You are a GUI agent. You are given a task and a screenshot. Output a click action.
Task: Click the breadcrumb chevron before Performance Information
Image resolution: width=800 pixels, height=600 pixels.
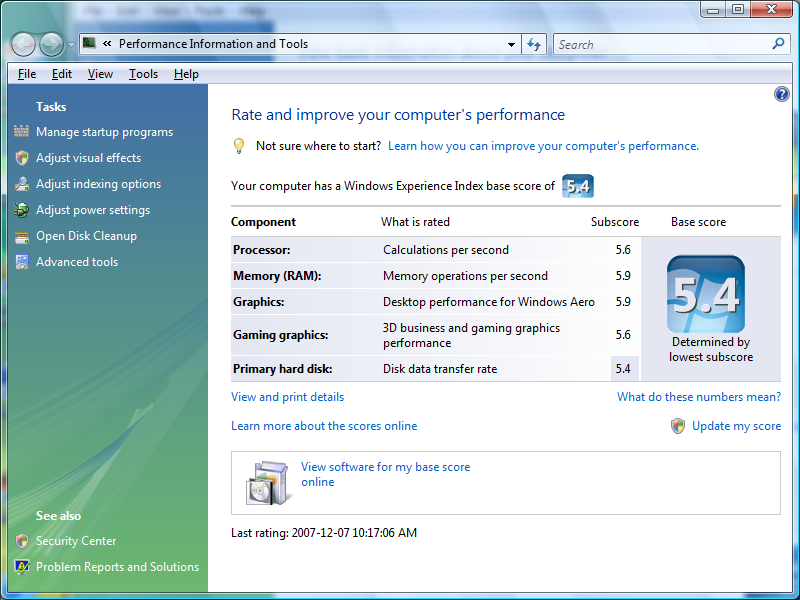107,44
